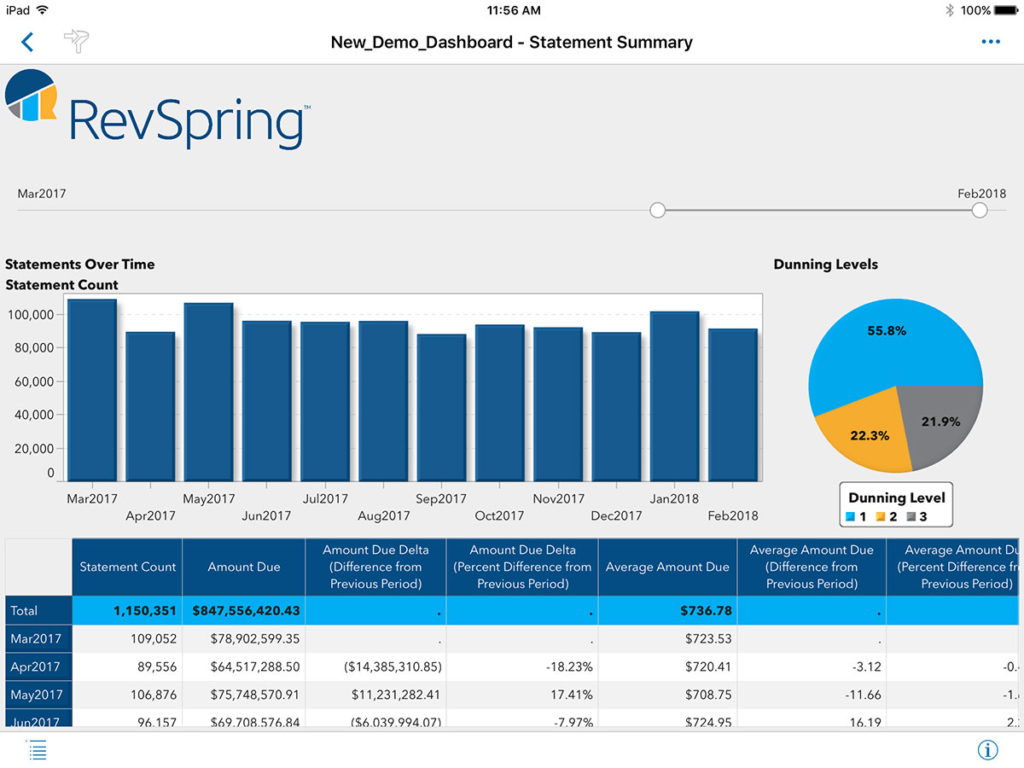Viewport: 1024px width, 768px height.
Task: Switch to the Statement Summary view title
Action: (512, 42)
